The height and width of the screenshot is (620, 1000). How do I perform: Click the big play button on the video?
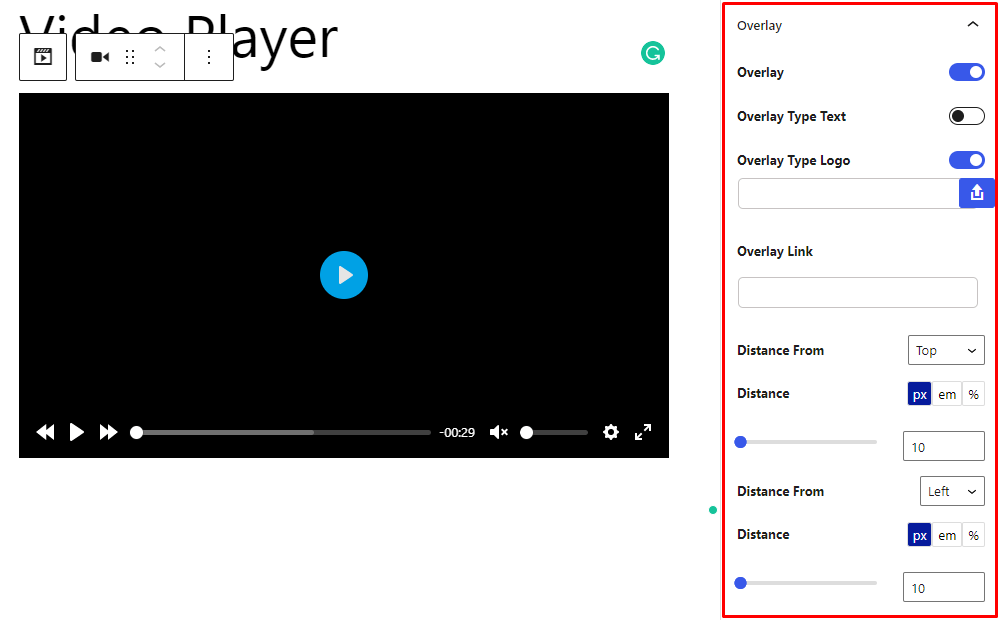344,275
